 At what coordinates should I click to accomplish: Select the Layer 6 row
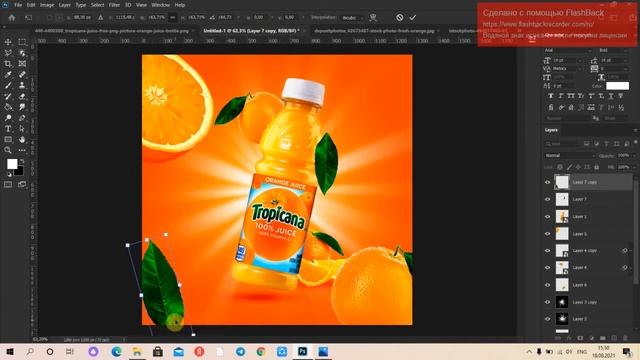click(x=589, y=285)
